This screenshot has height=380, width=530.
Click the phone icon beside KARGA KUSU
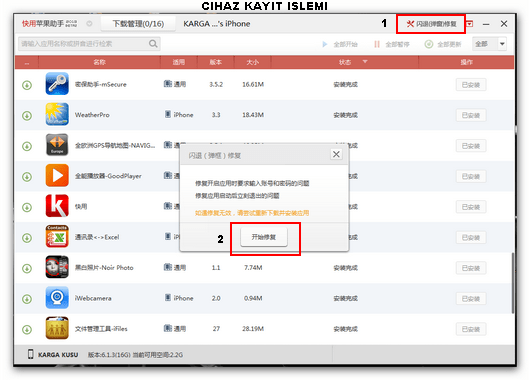[30, 354]
